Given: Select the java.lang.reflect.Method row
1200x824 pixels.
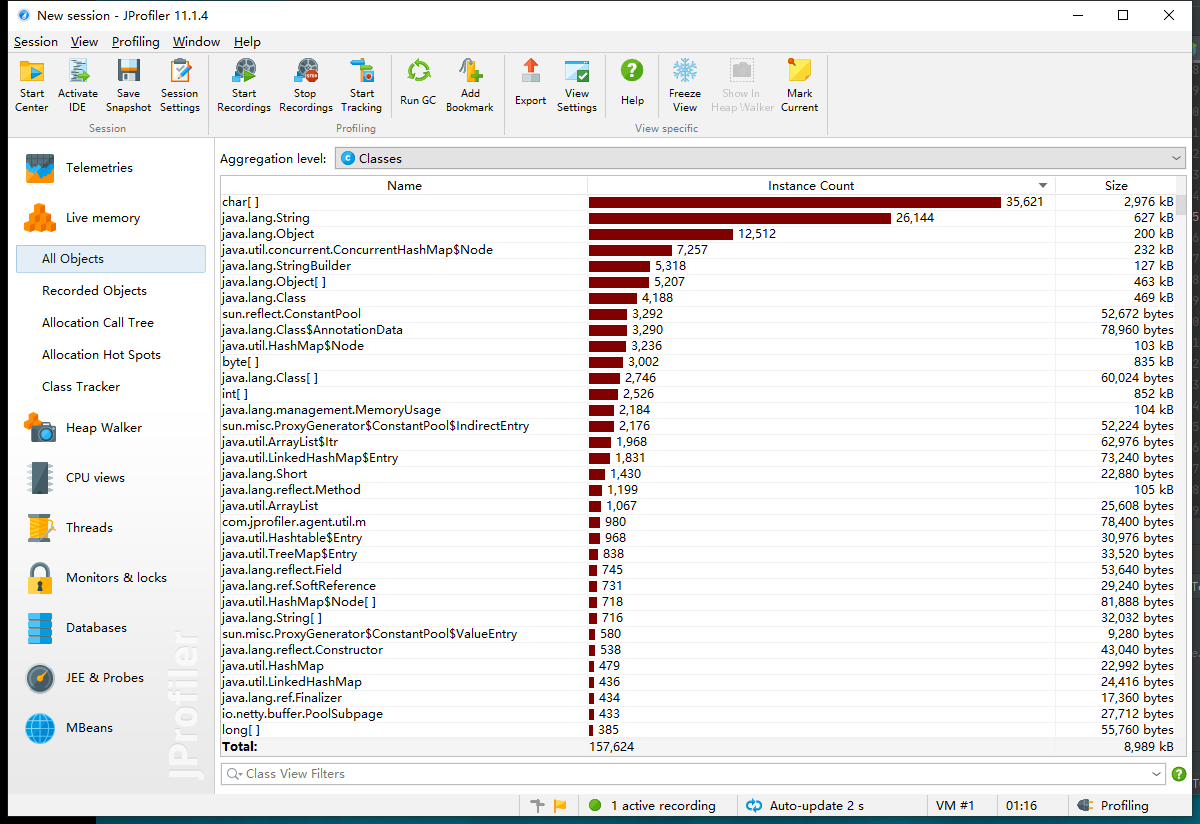Looking at the screenshot, I should point(698,490).
